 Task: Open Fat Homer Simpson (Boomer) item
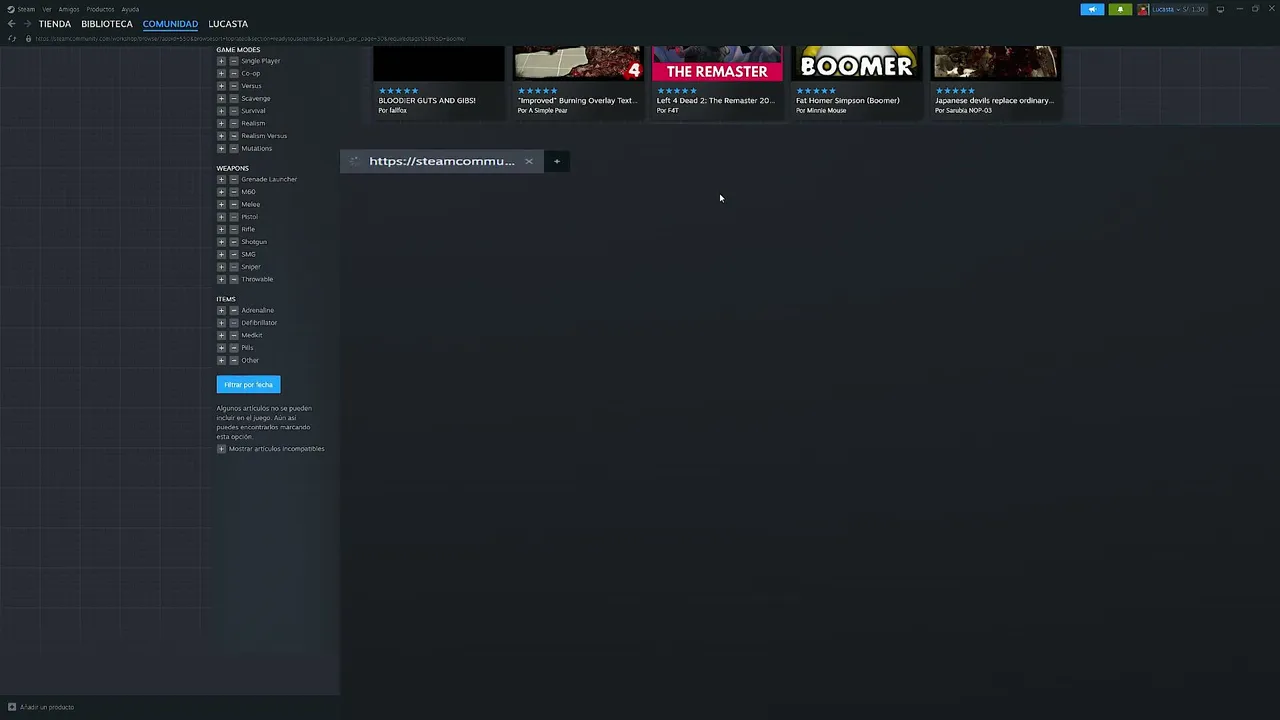click(x=847, y=100)
